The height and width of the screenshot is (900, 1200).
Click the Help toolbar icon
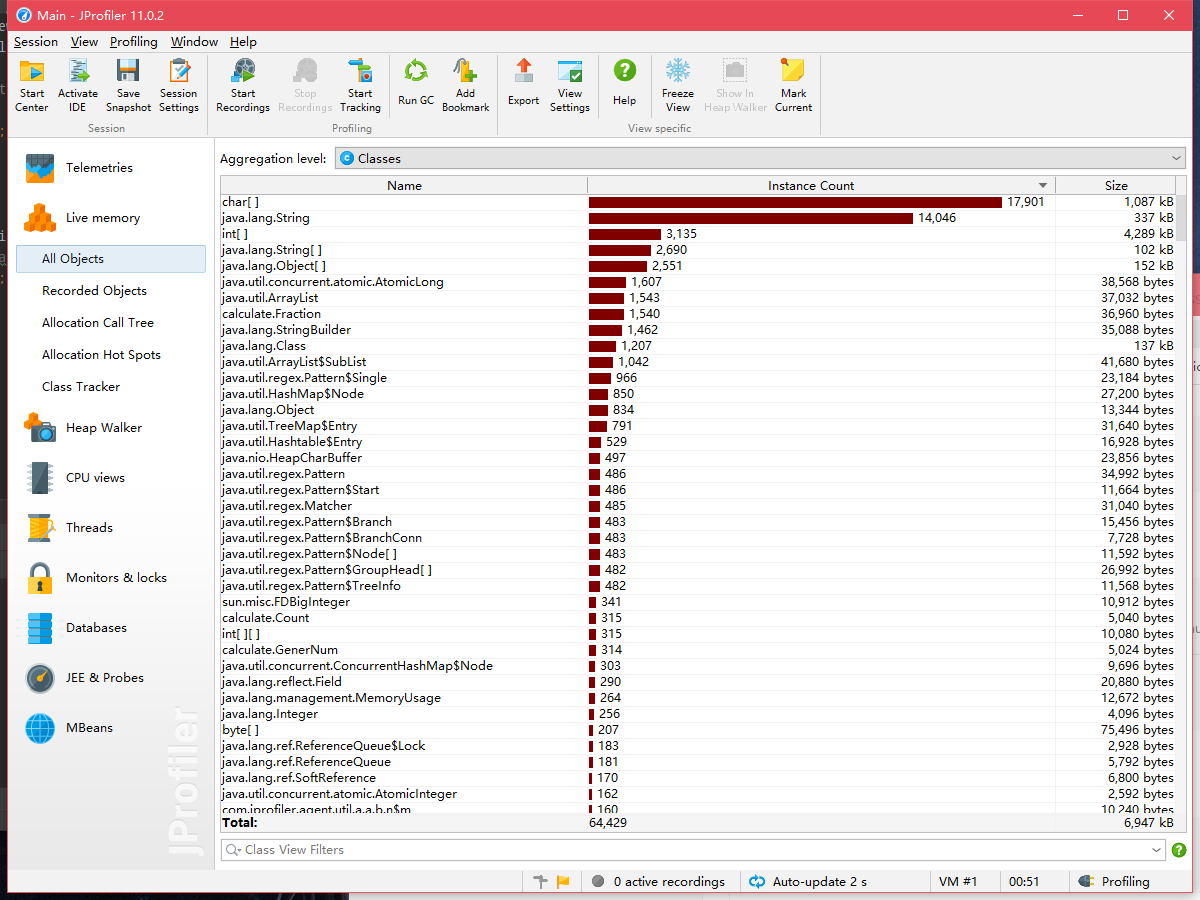coord(625,82)
